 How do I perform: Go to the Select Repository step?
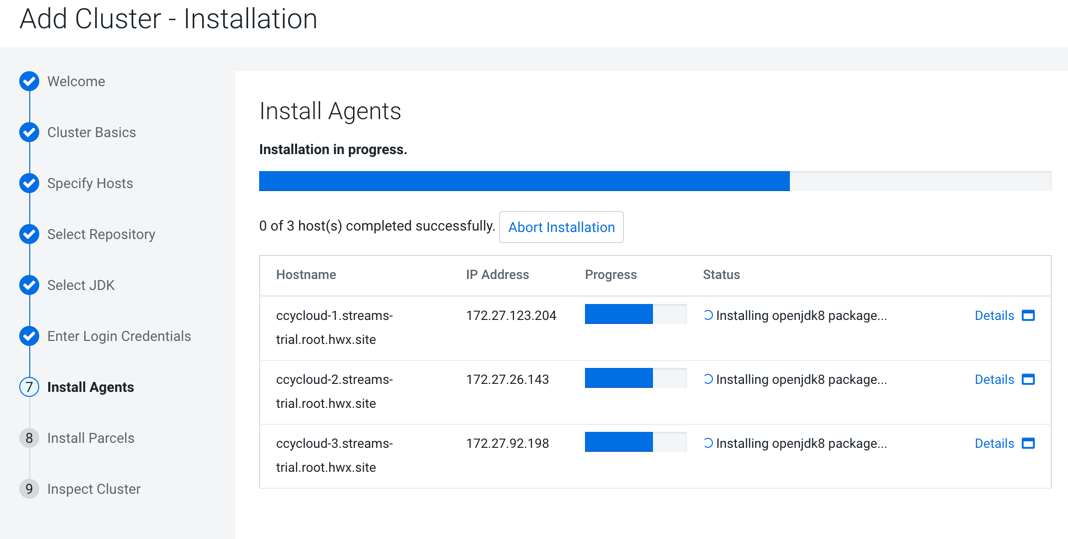click(101, 234)
